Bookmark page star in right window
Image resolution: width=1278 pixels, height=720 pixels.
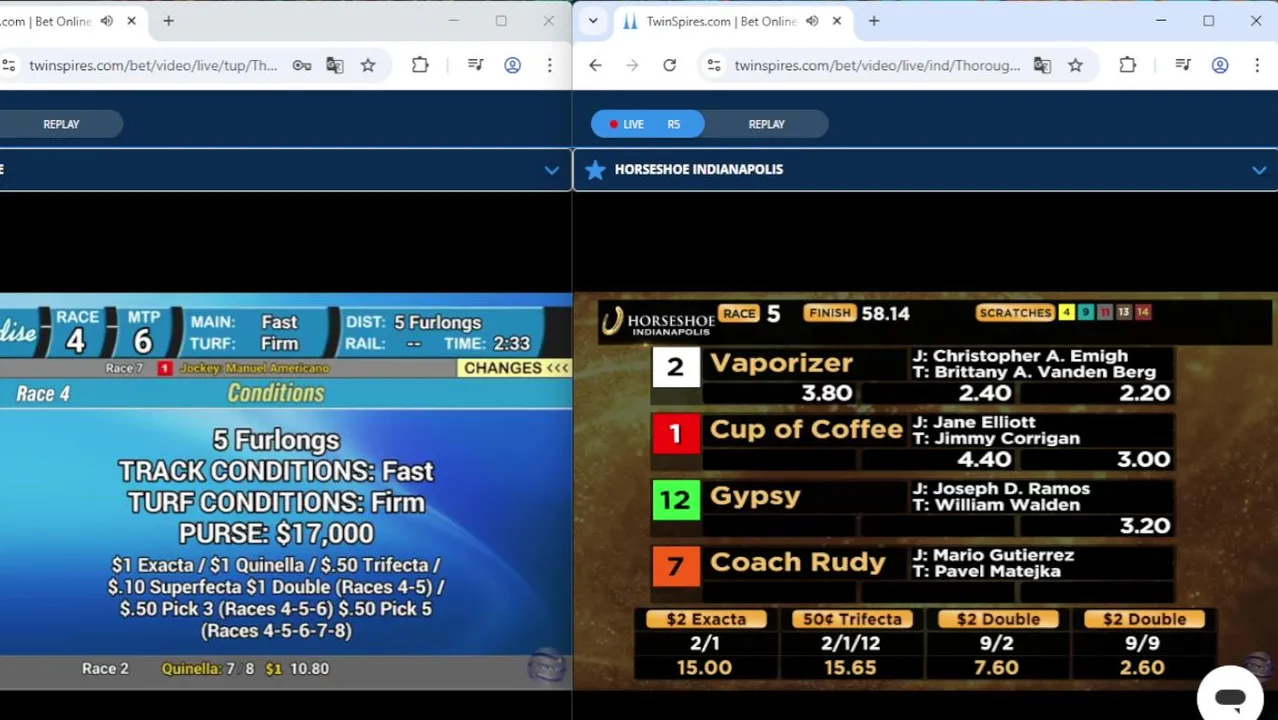tap(1075, 65)
